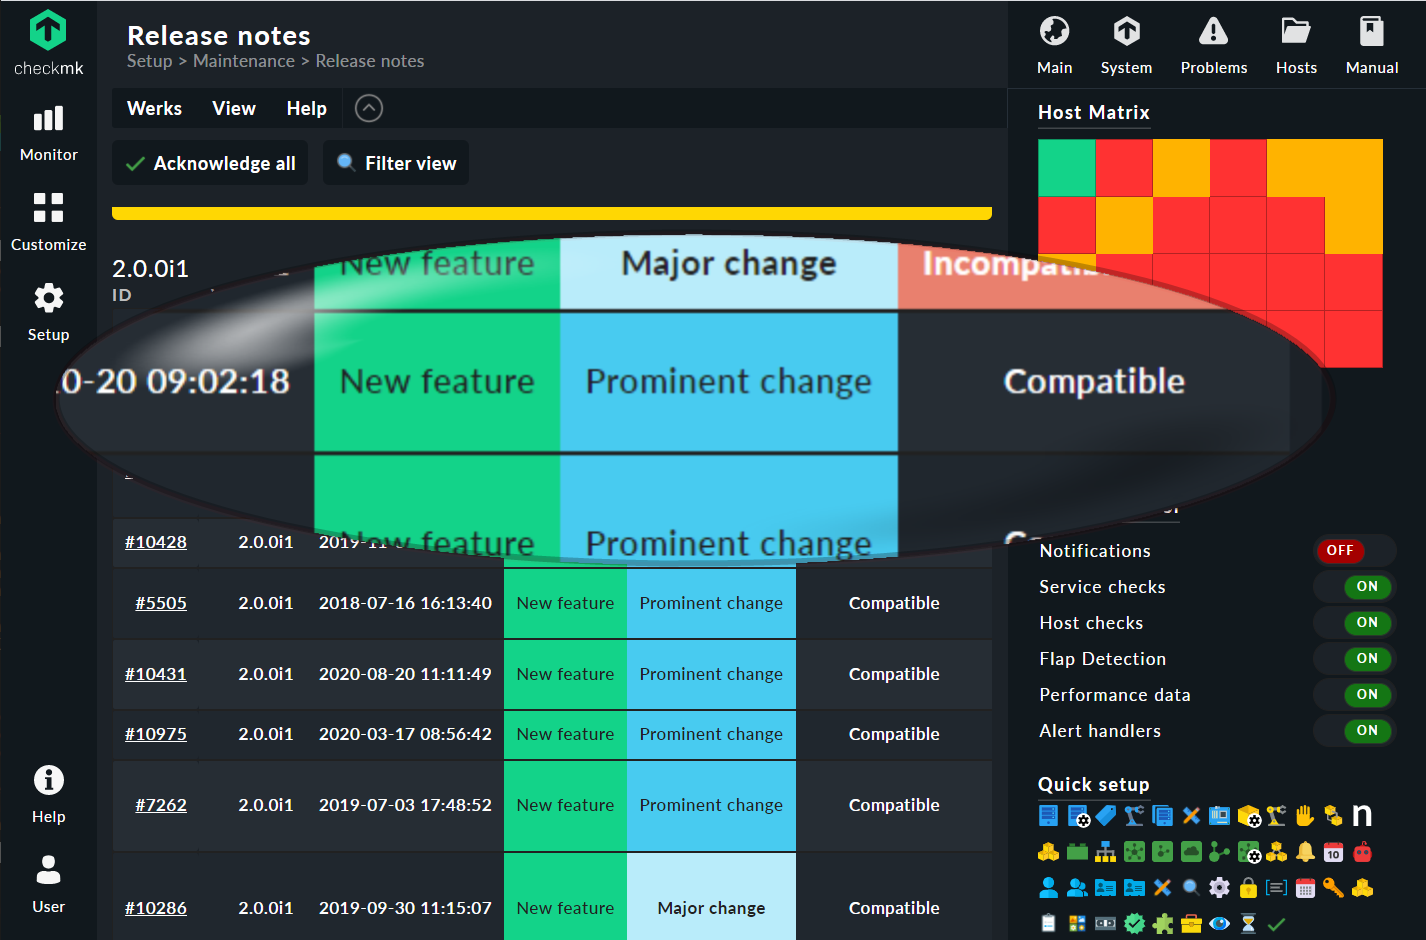Click the notification bell in Quick setup
1426x940 pixels.
pos(1305,852)
